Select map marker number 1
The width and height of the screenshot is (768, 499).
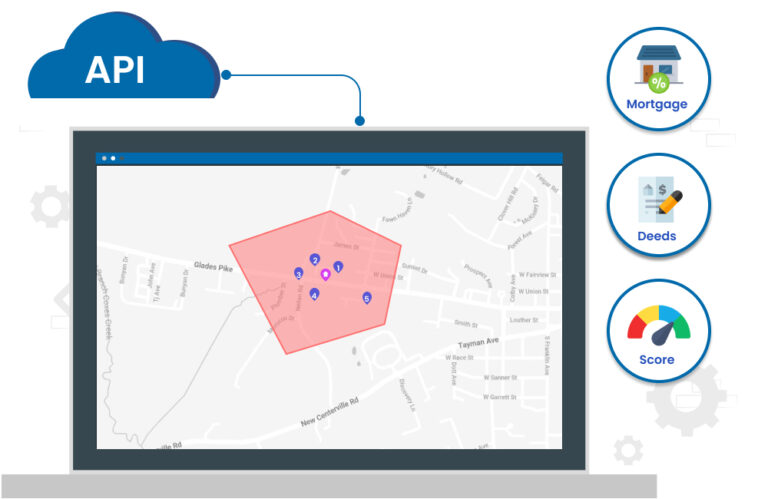338,267
